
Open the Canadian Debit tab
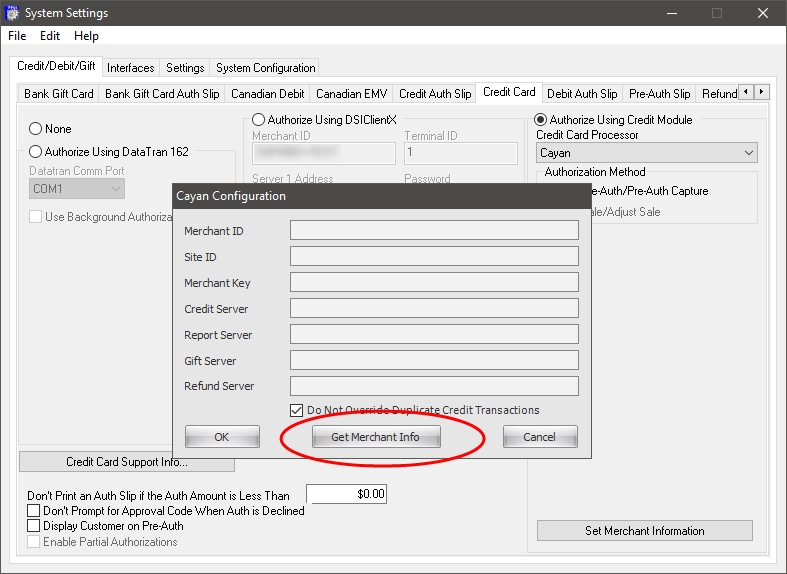tap(268, 94)
